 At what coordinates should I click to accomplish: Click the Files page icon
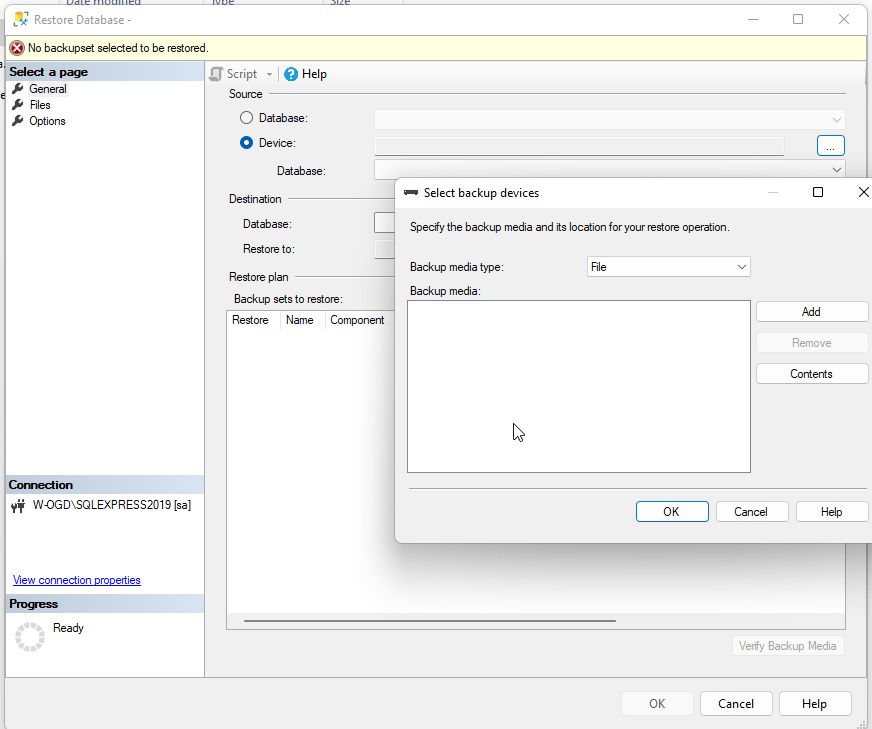[x=16, y=104]
